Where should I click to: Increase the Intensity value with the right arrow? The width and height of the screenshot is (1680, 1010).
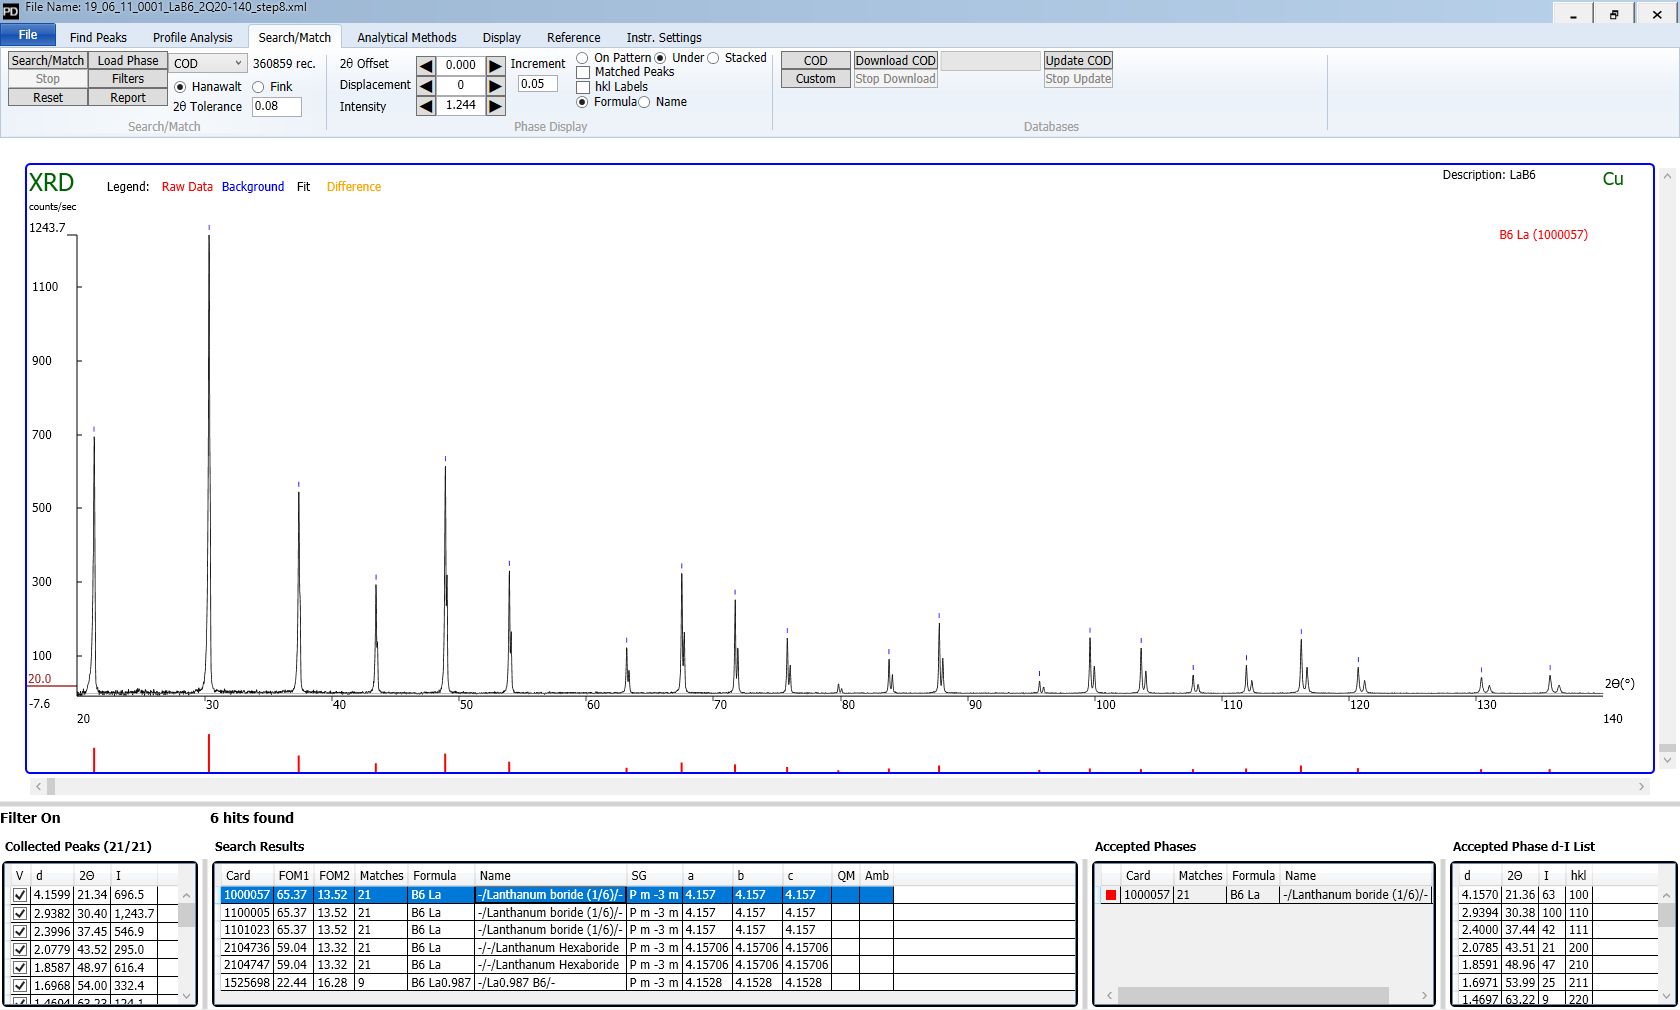pyautogui.click(x=495, y=105)
